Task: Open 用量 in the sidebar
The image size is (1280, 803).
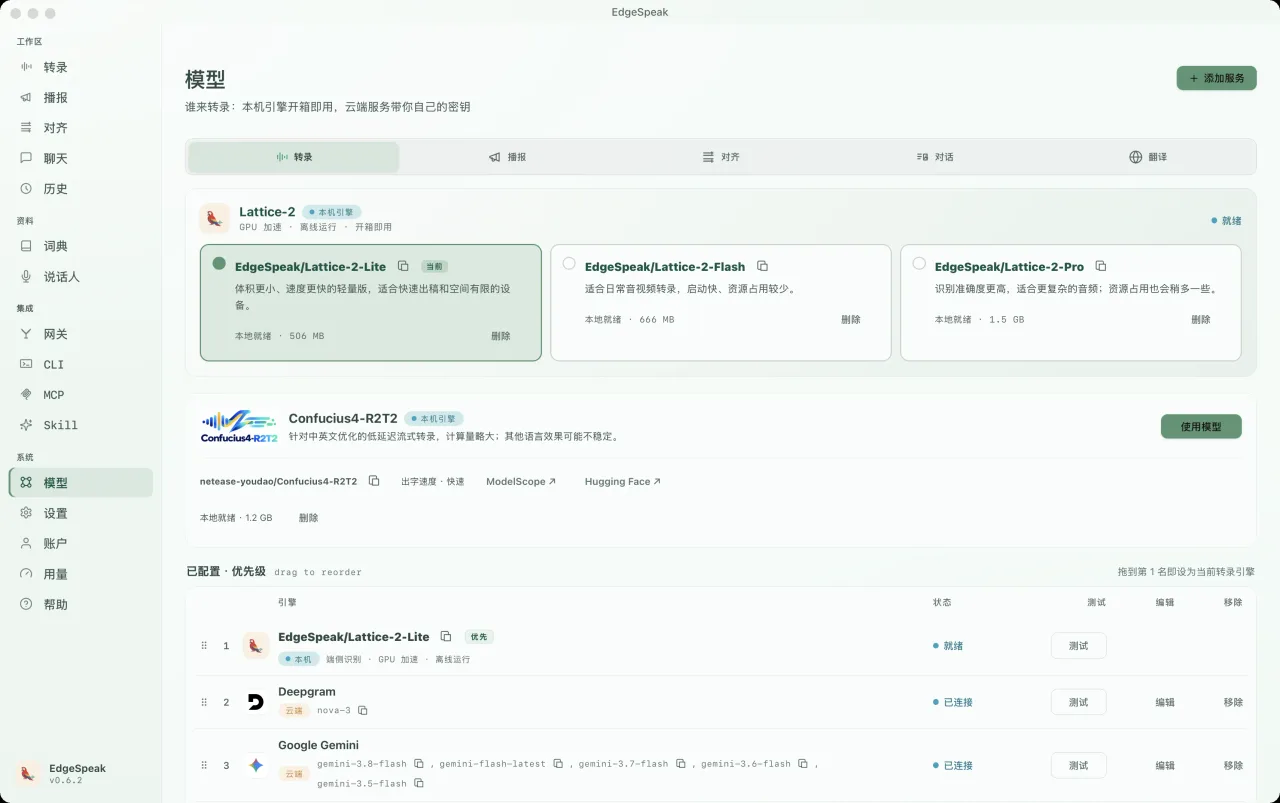Action: point(81,574)
